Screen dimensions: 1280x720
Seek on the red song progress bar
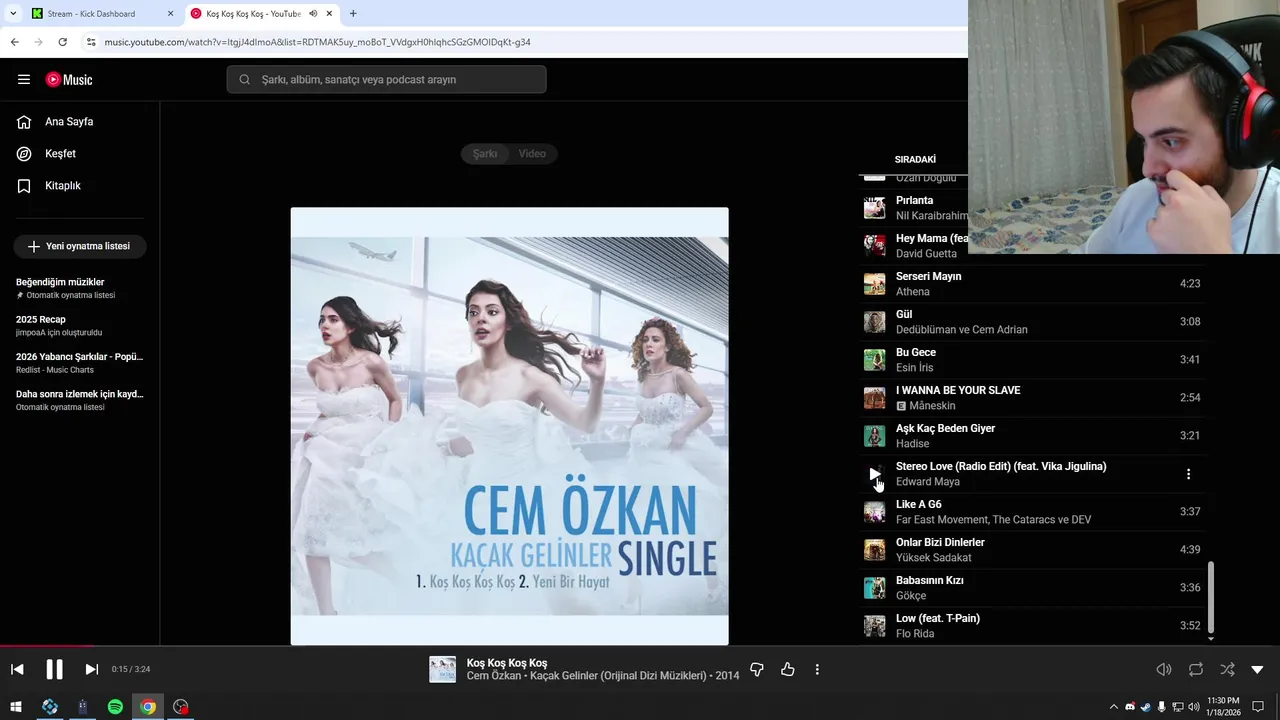tap(47, 646)
